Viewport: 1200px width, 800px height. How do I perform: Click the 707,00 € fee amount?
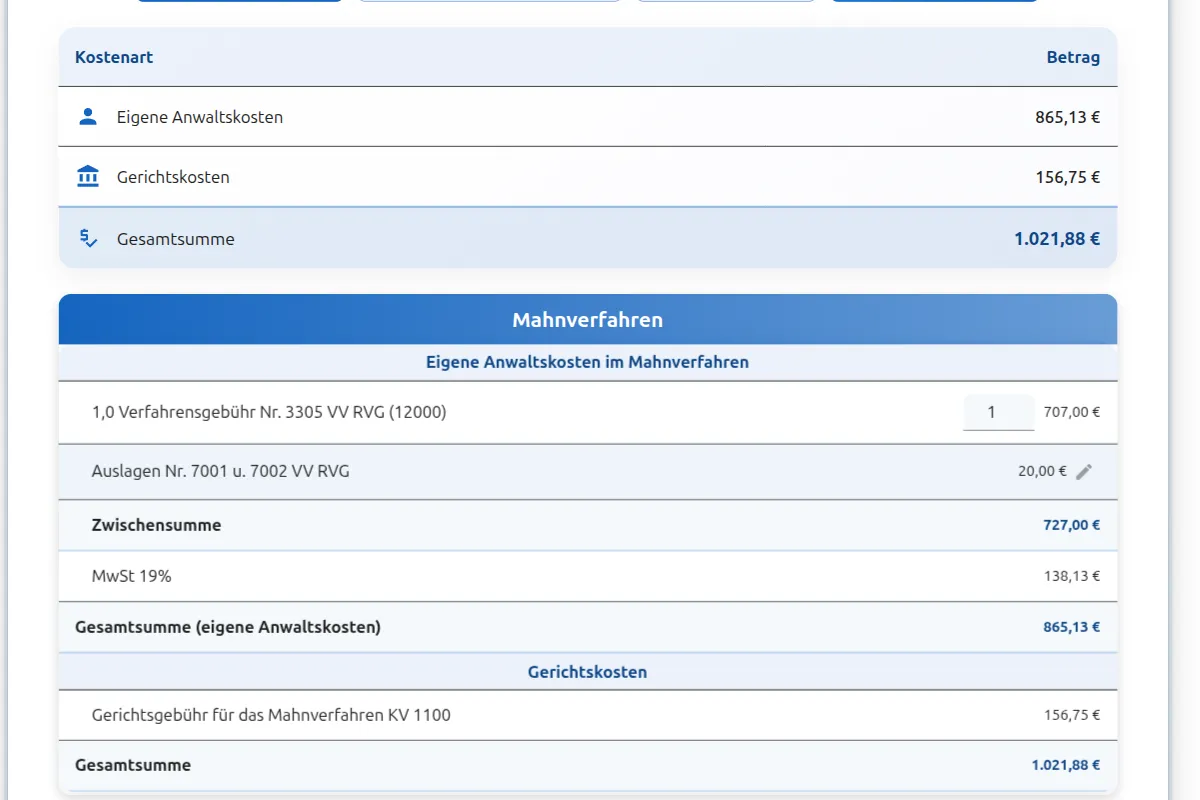point(1071,412)
